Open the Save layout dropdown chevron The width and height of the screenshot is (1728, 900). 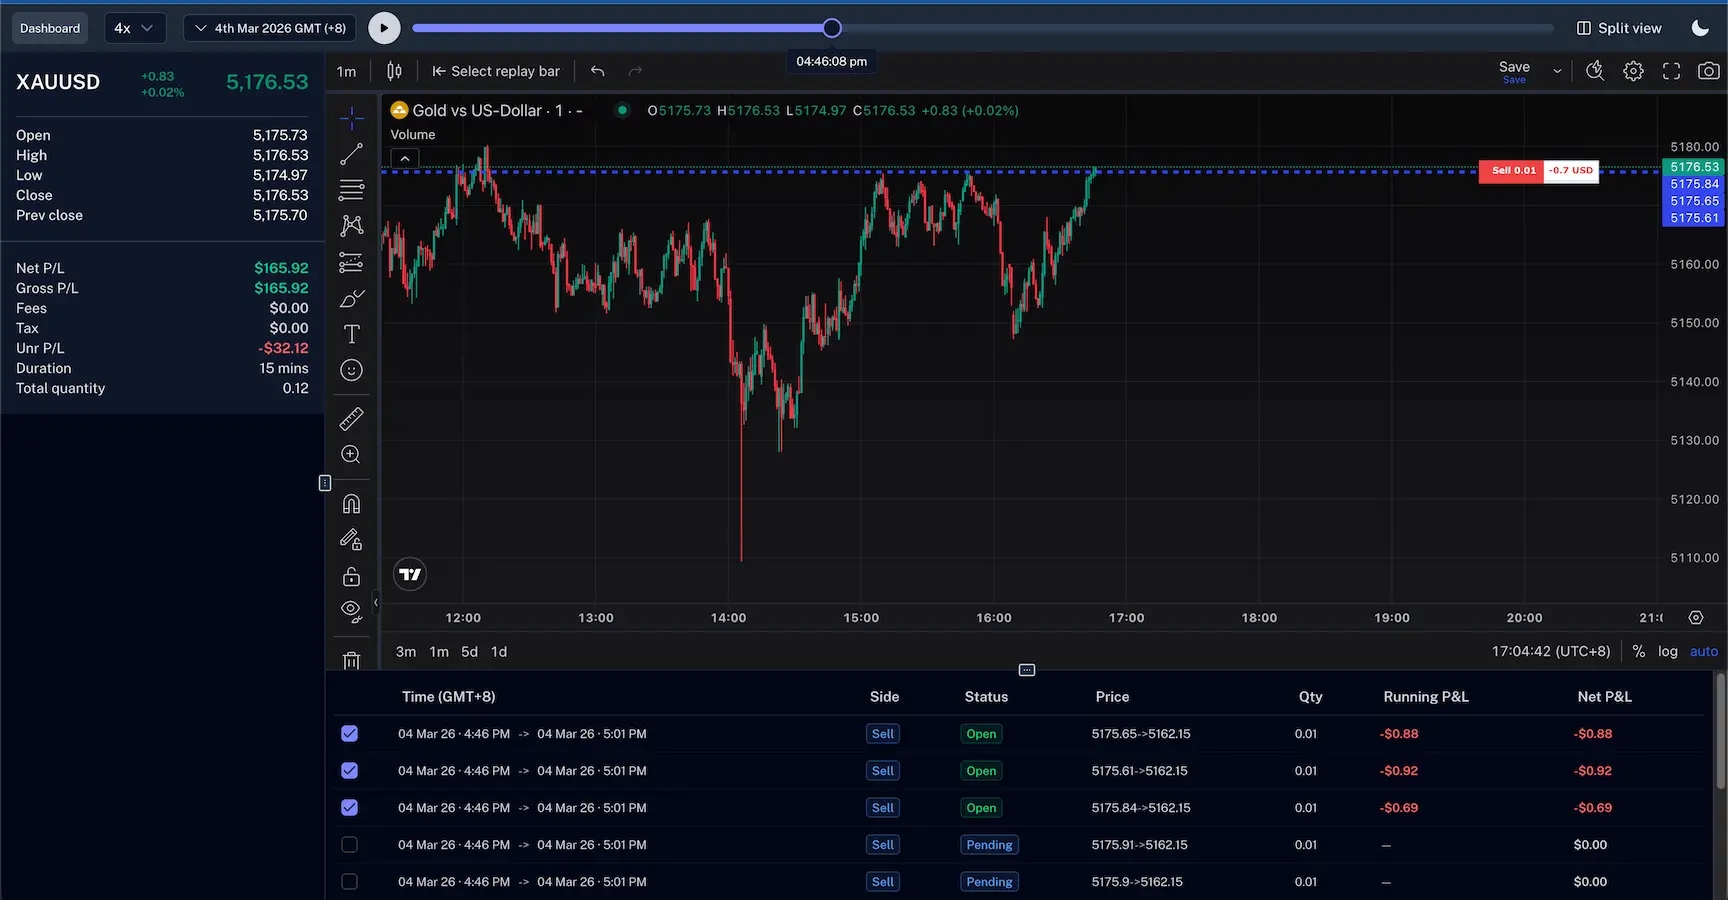[x=1557, y=71]
